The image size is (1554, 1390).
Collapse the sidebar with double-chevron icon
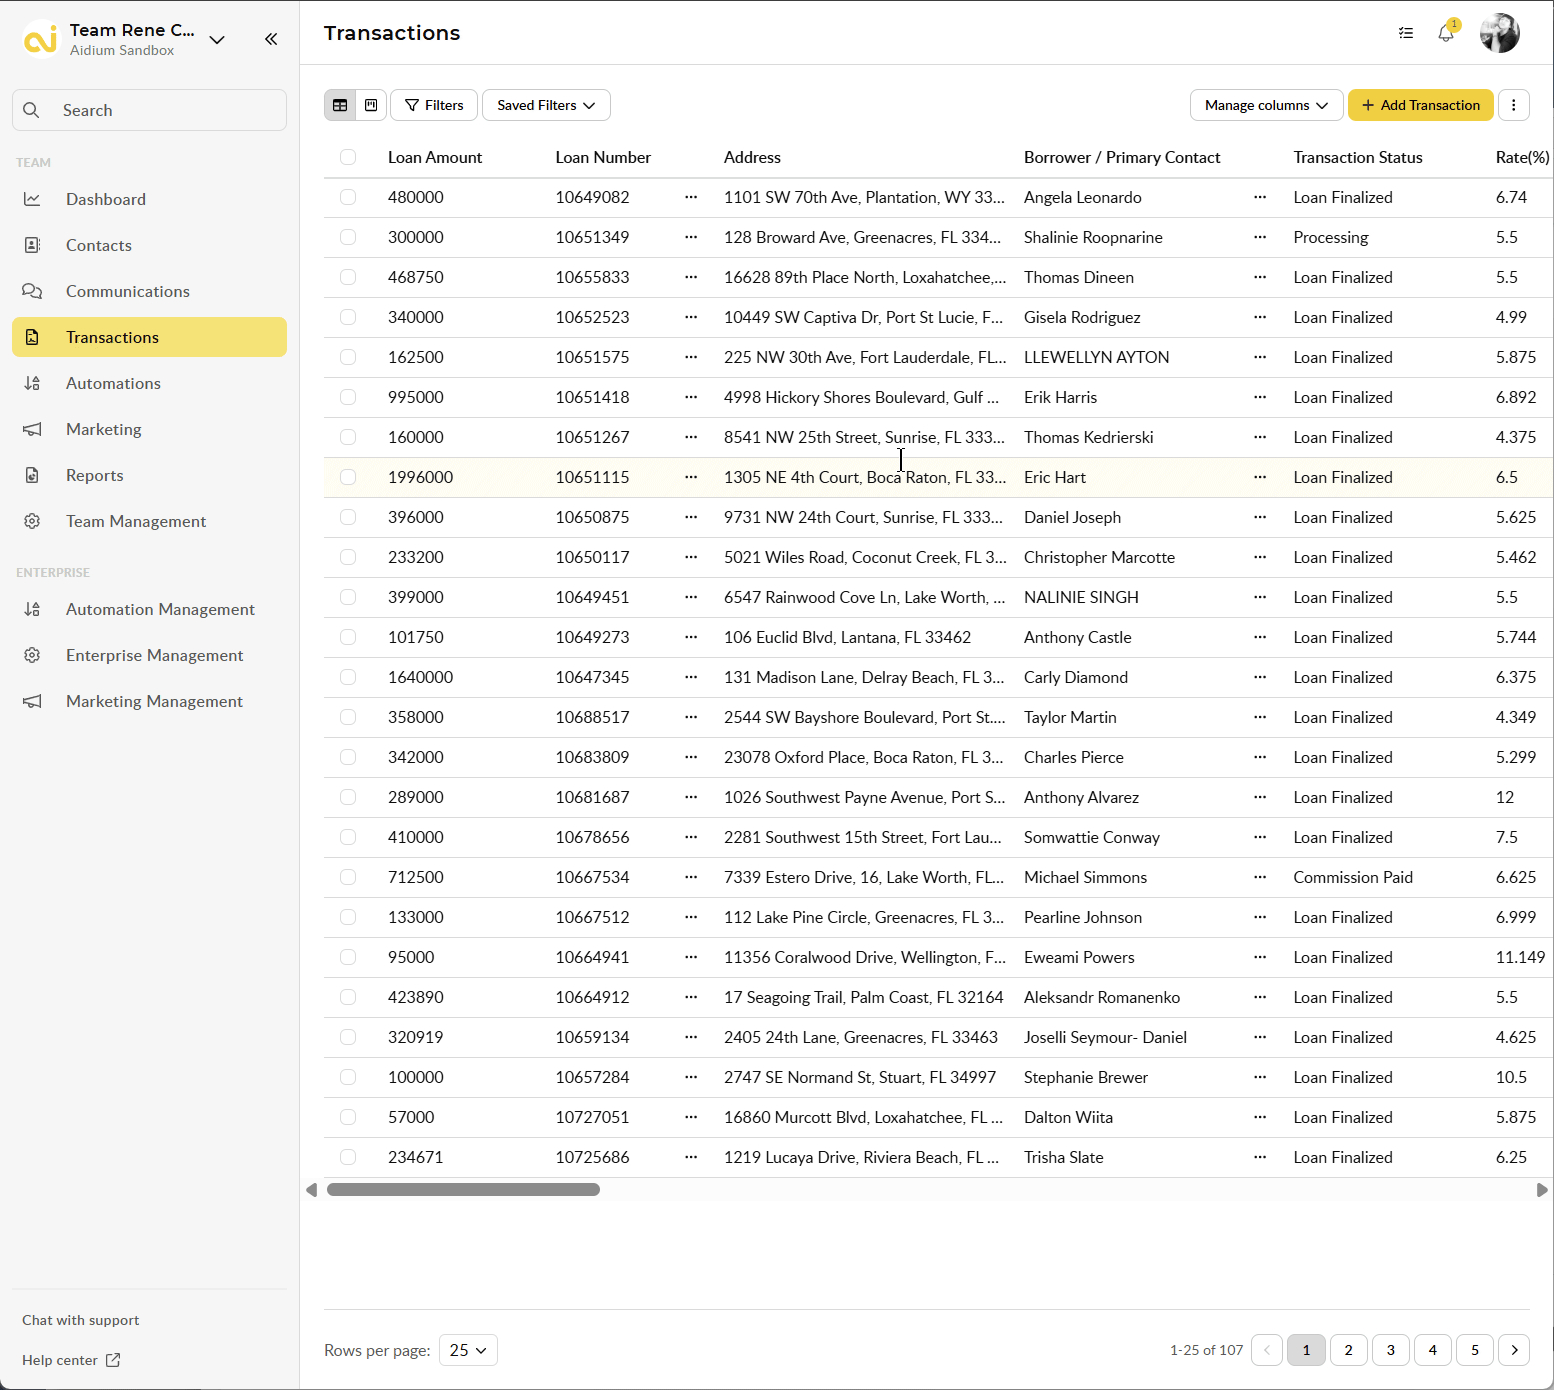[271, 39]
